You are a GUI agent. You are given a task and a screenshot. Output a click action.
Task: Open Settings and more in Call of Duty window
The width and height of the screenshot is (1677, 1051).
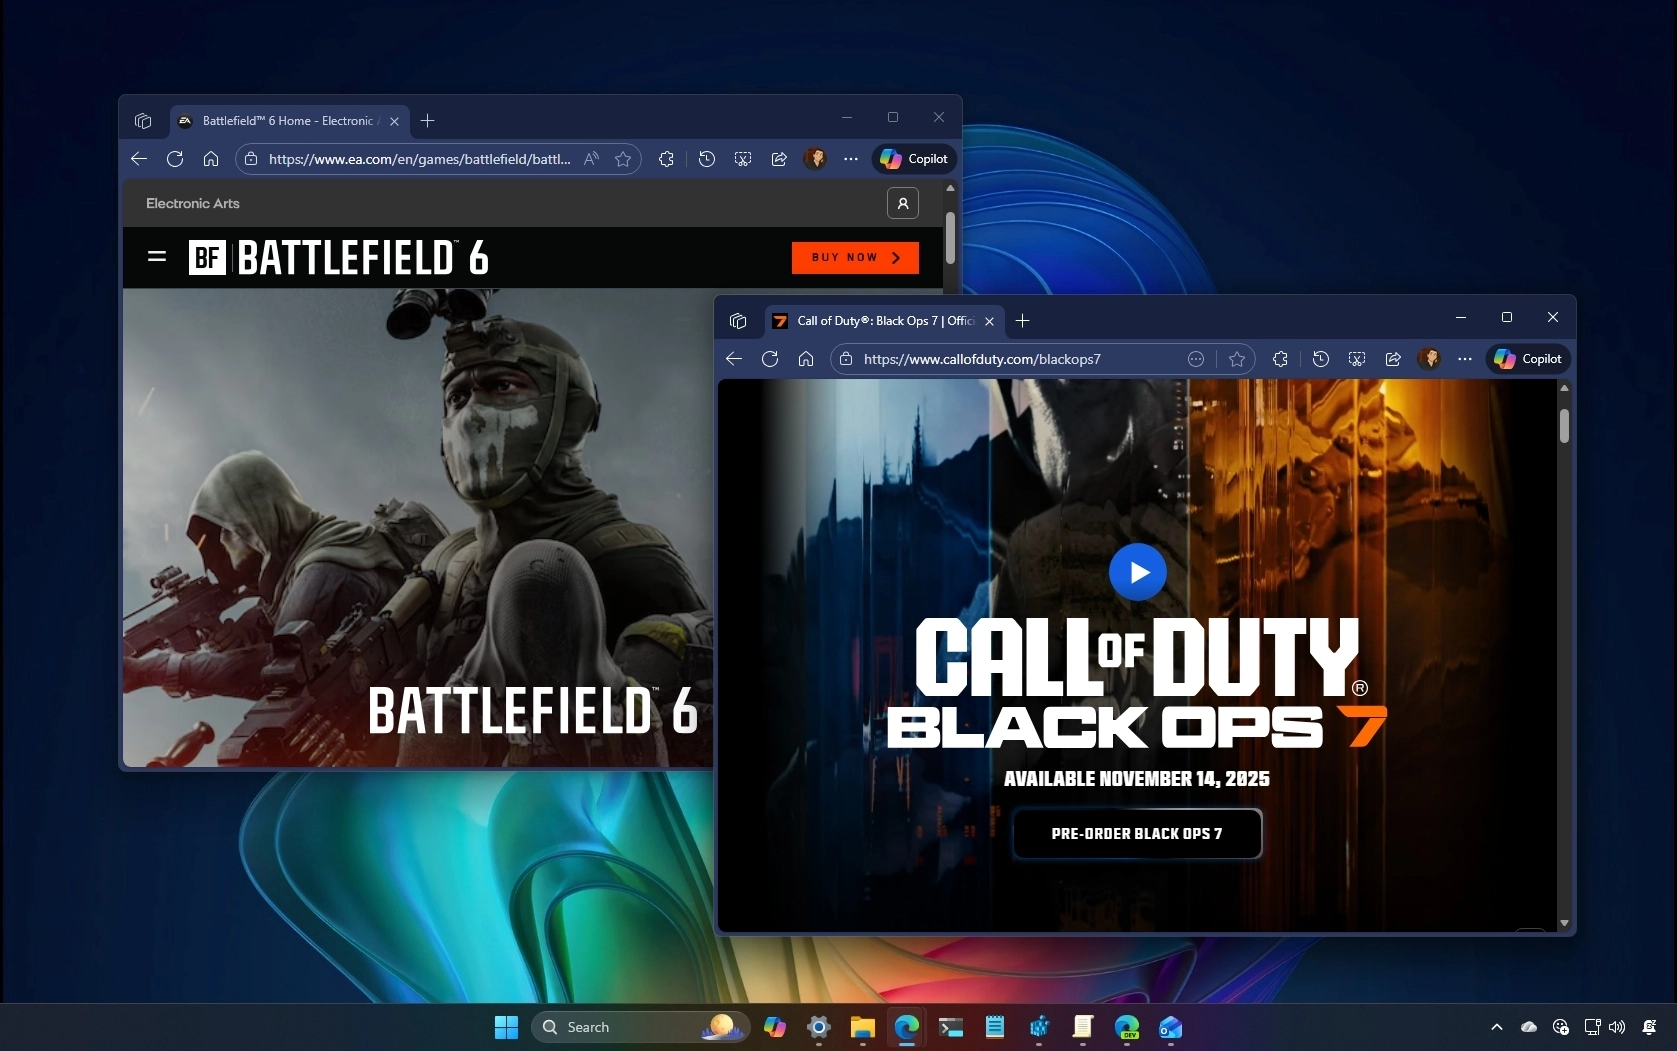tap(1465, 359)
